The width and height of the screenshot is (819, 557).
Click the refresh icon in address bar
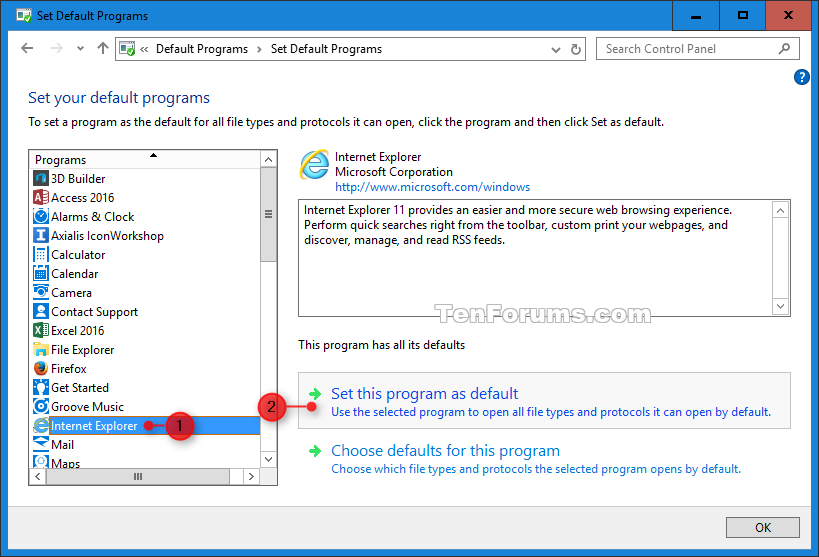pyautogui.click(x=575, y=49)
